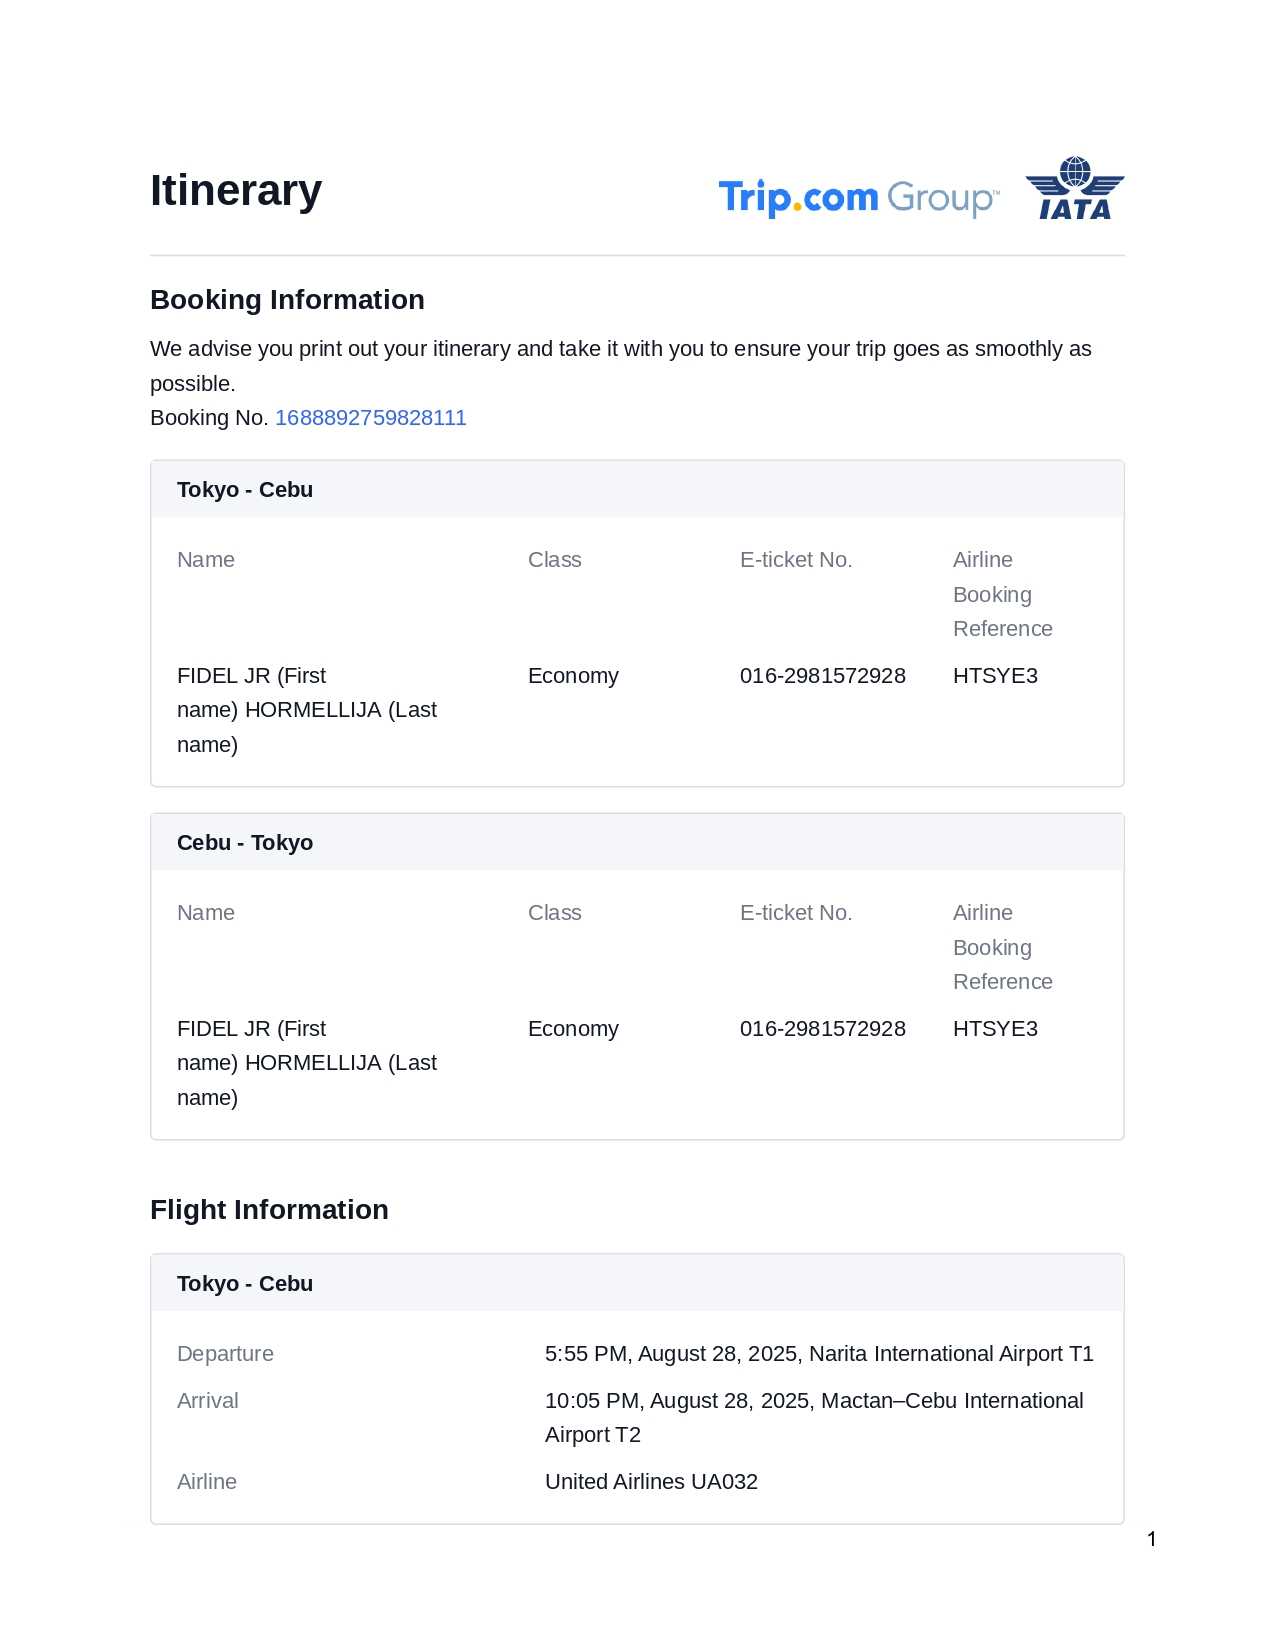Click the Cebu - Tokyo booking table header
Viewport: 1275px width, 1650px height.
coord(245,843)
